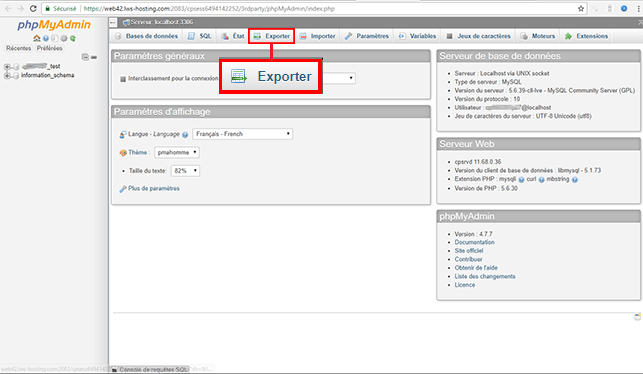
Task: Open the Bases de données tab
Action: pyautogui.click(x=147, y=36)
